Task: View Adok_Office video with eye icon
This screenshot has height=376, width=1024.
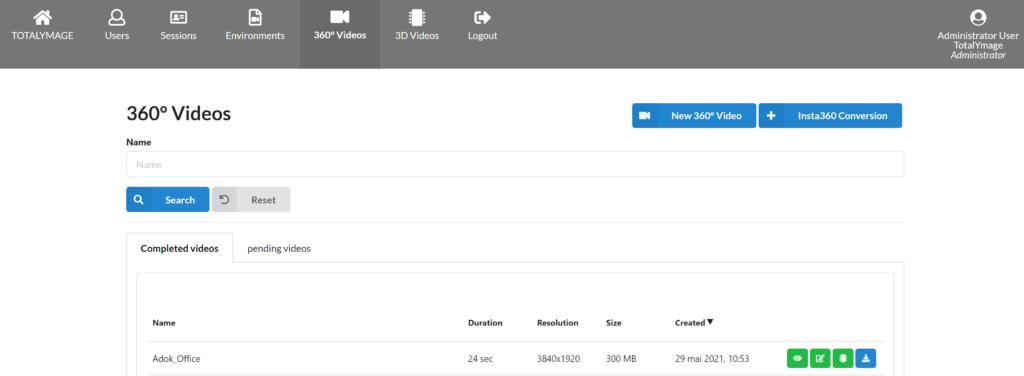Action: [x=797, y=358]
